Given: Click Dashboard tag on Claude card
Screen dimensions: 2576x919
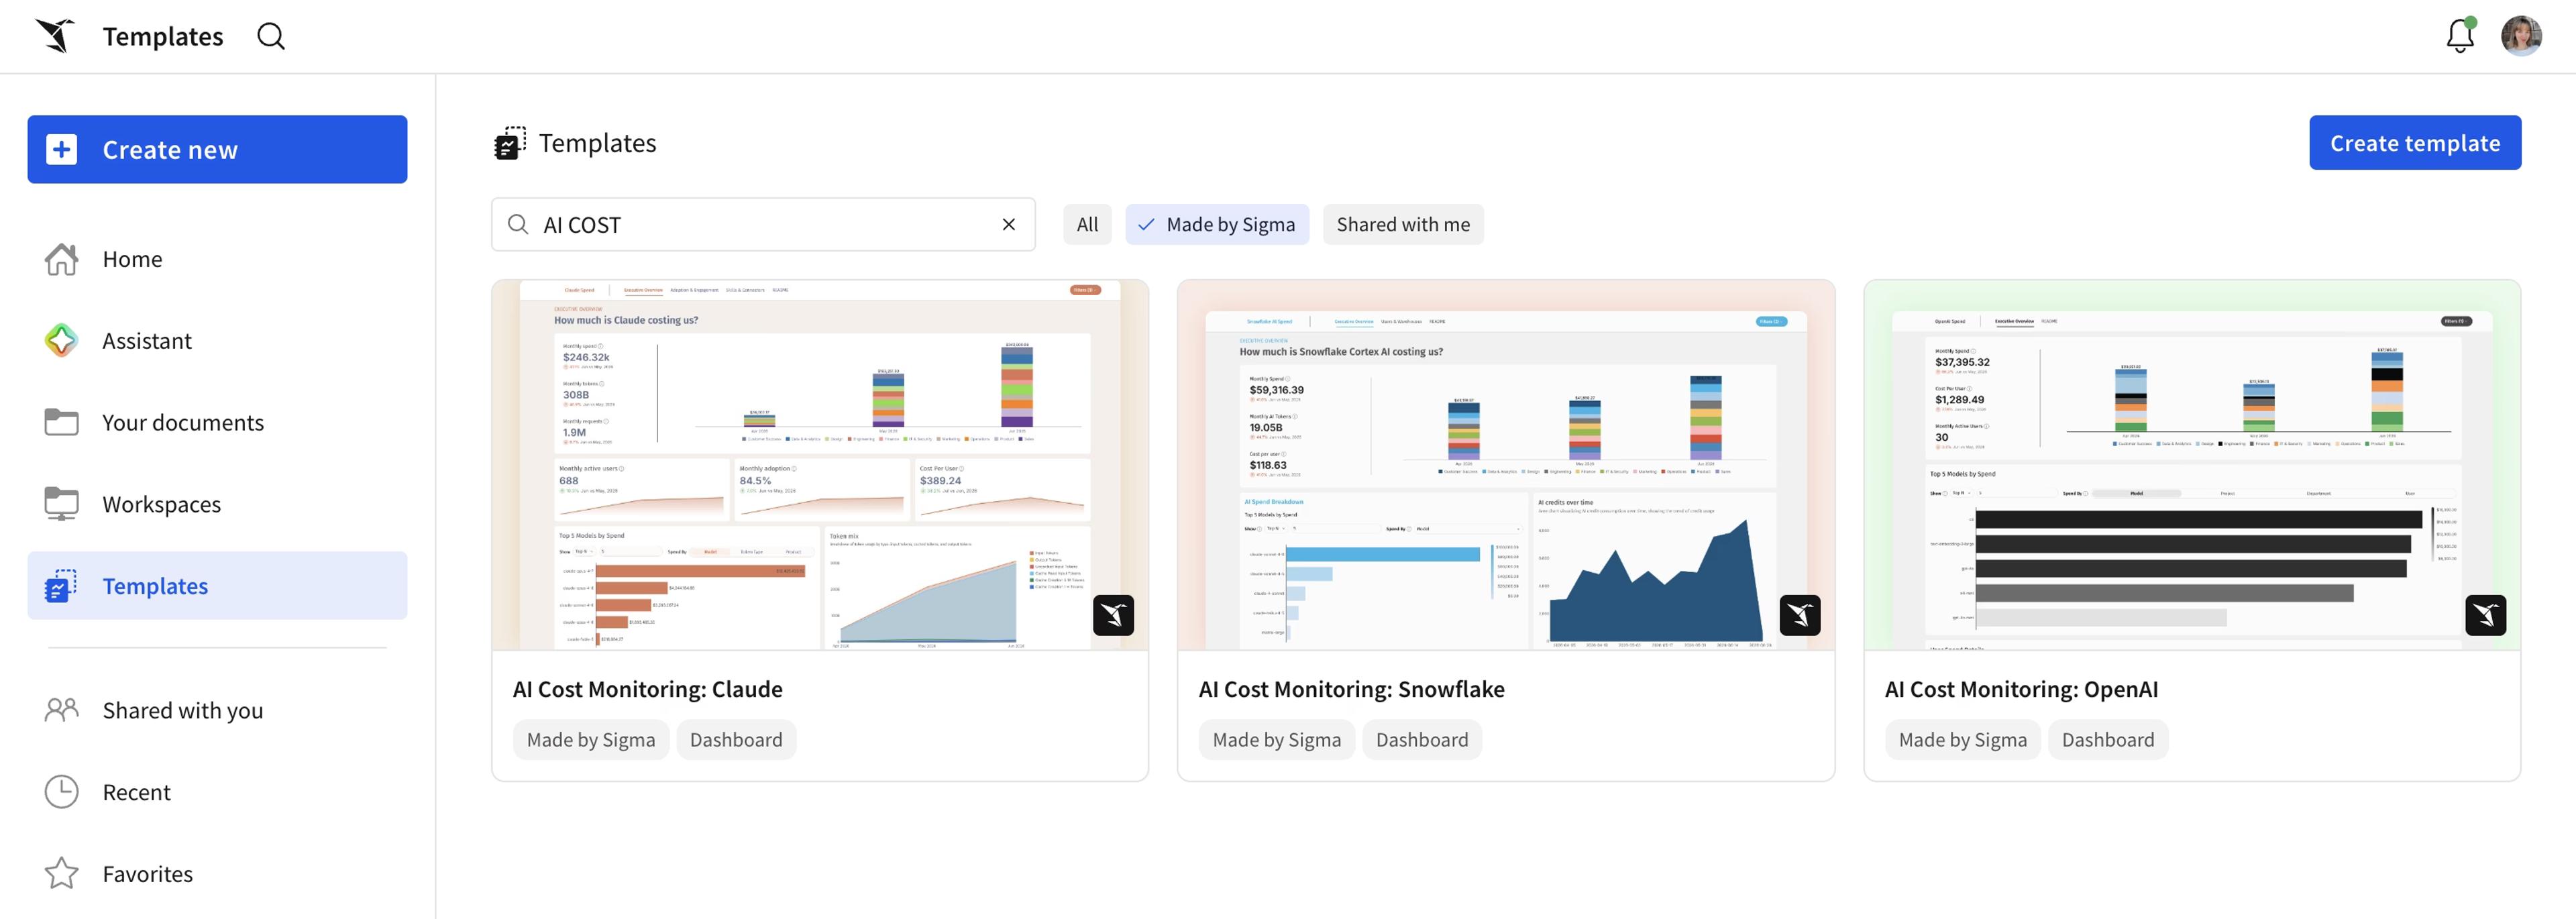Looking at the screenshot, I should pyautogui.click(x=736, y=740).
